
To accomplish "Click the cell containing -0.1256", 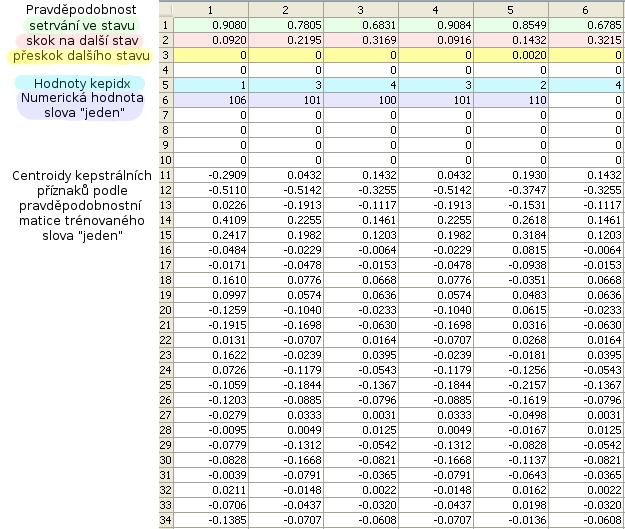I will coord(511,370).
